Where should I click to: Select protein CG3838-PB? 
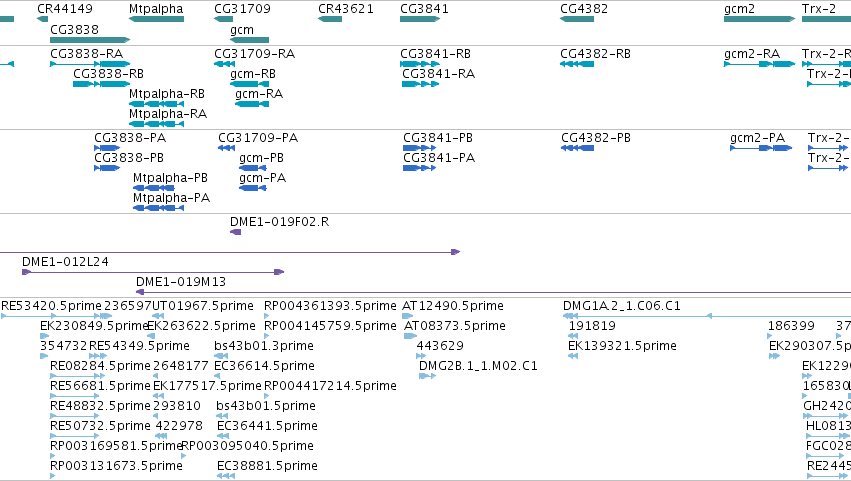pos(129,158)
